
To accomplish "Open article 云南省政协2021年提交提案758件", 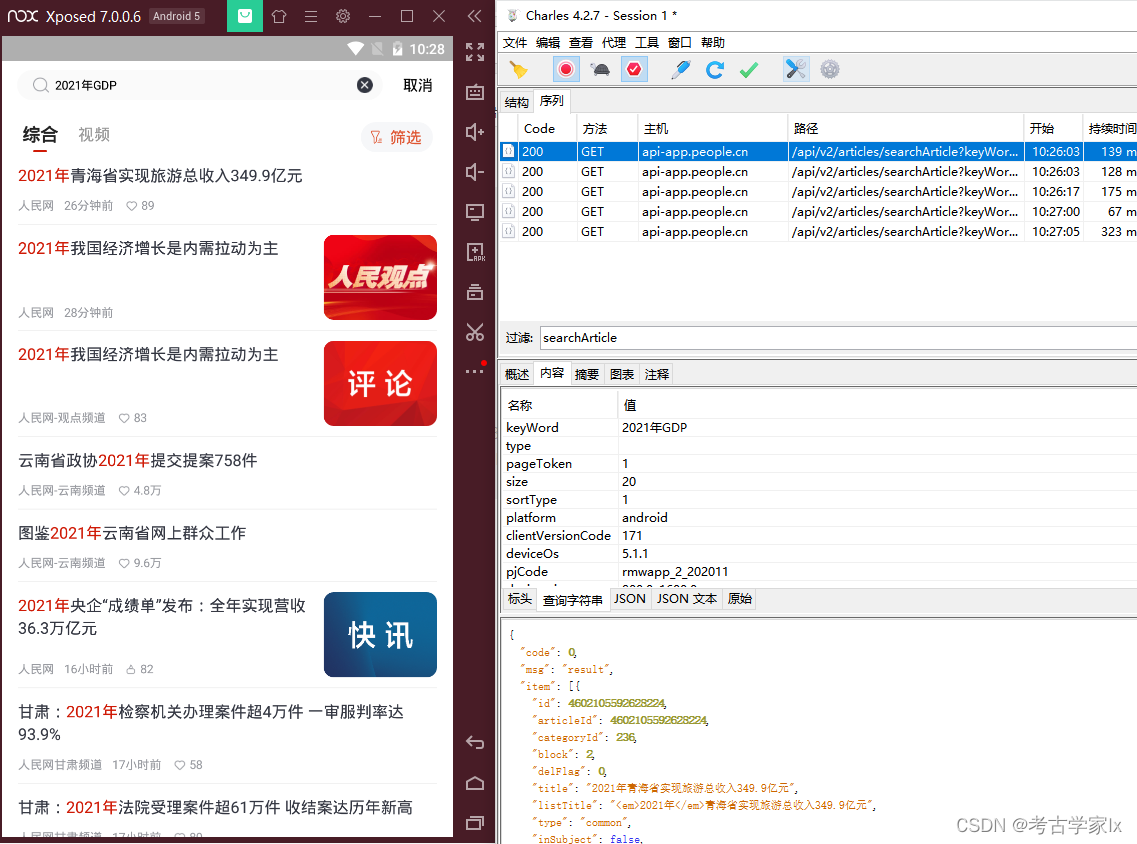I will pos(138,461).
